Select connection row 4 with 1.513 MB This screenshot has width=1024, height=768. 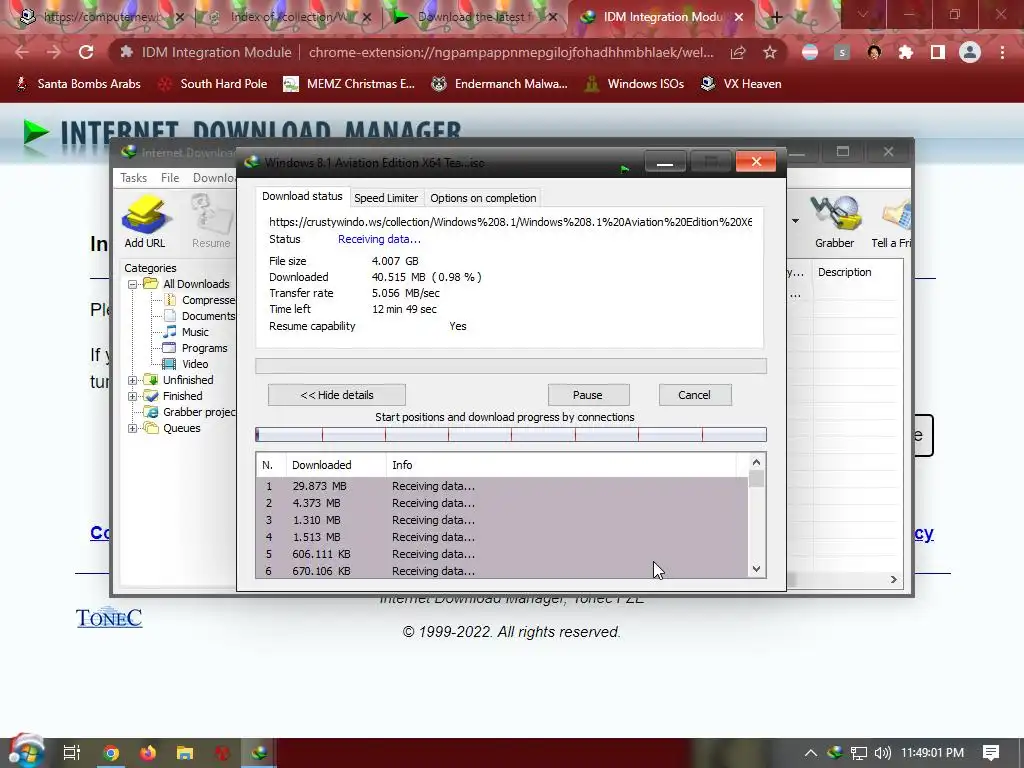point(502,537)
